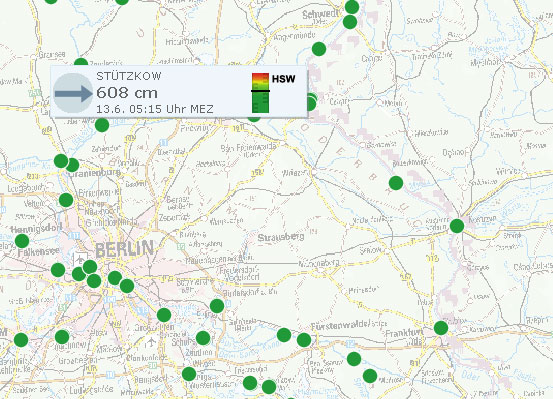Click the HSW legend text

click(x=284, y=79)
